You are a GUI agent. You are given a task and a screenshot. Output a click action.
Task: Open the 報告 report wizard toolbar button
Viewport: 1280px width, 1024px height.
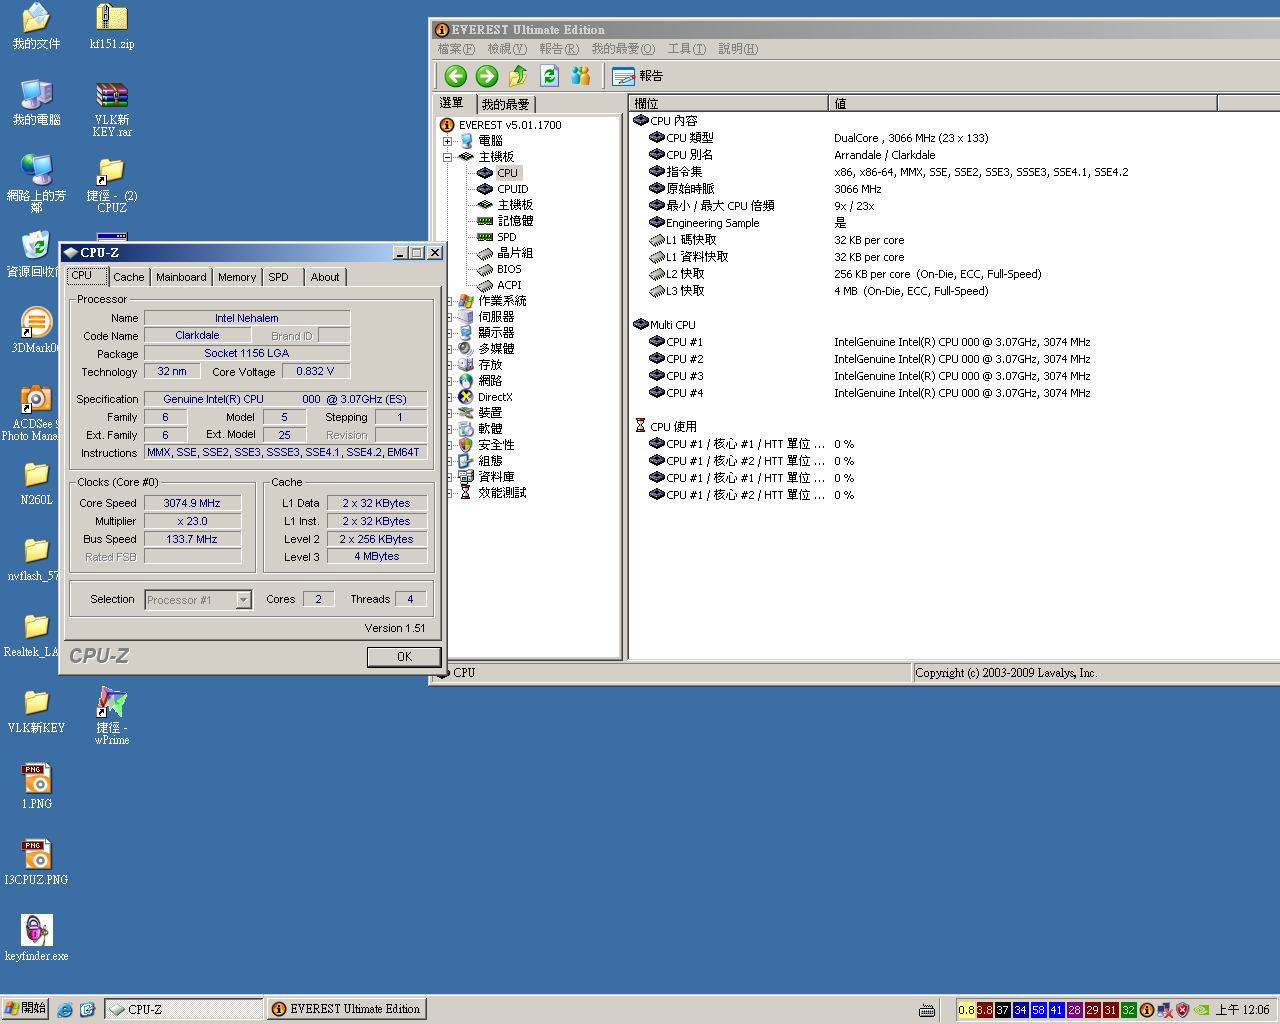637,76
